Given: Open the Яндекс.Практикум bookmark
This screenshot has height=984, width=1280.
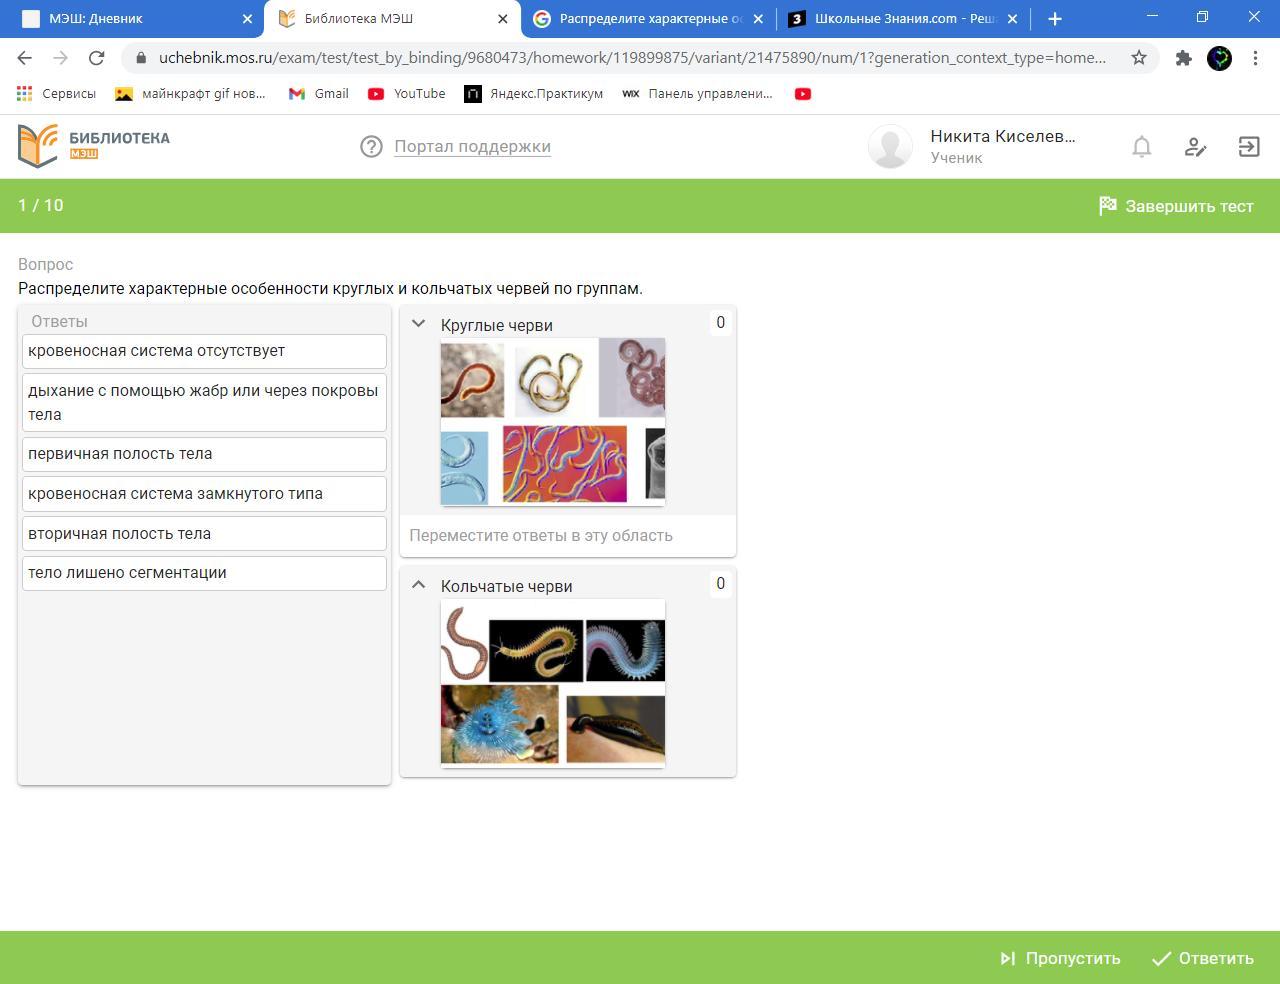Looking at the screenshot, I should click(534, 94).
